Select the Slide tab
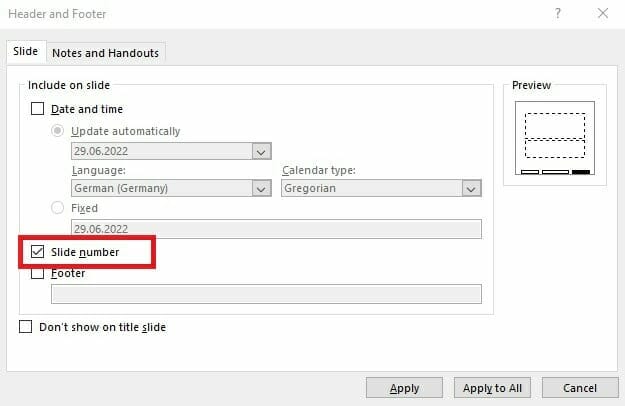The width and height of the screenshot is (625, 406). click(x=25, y=53)
